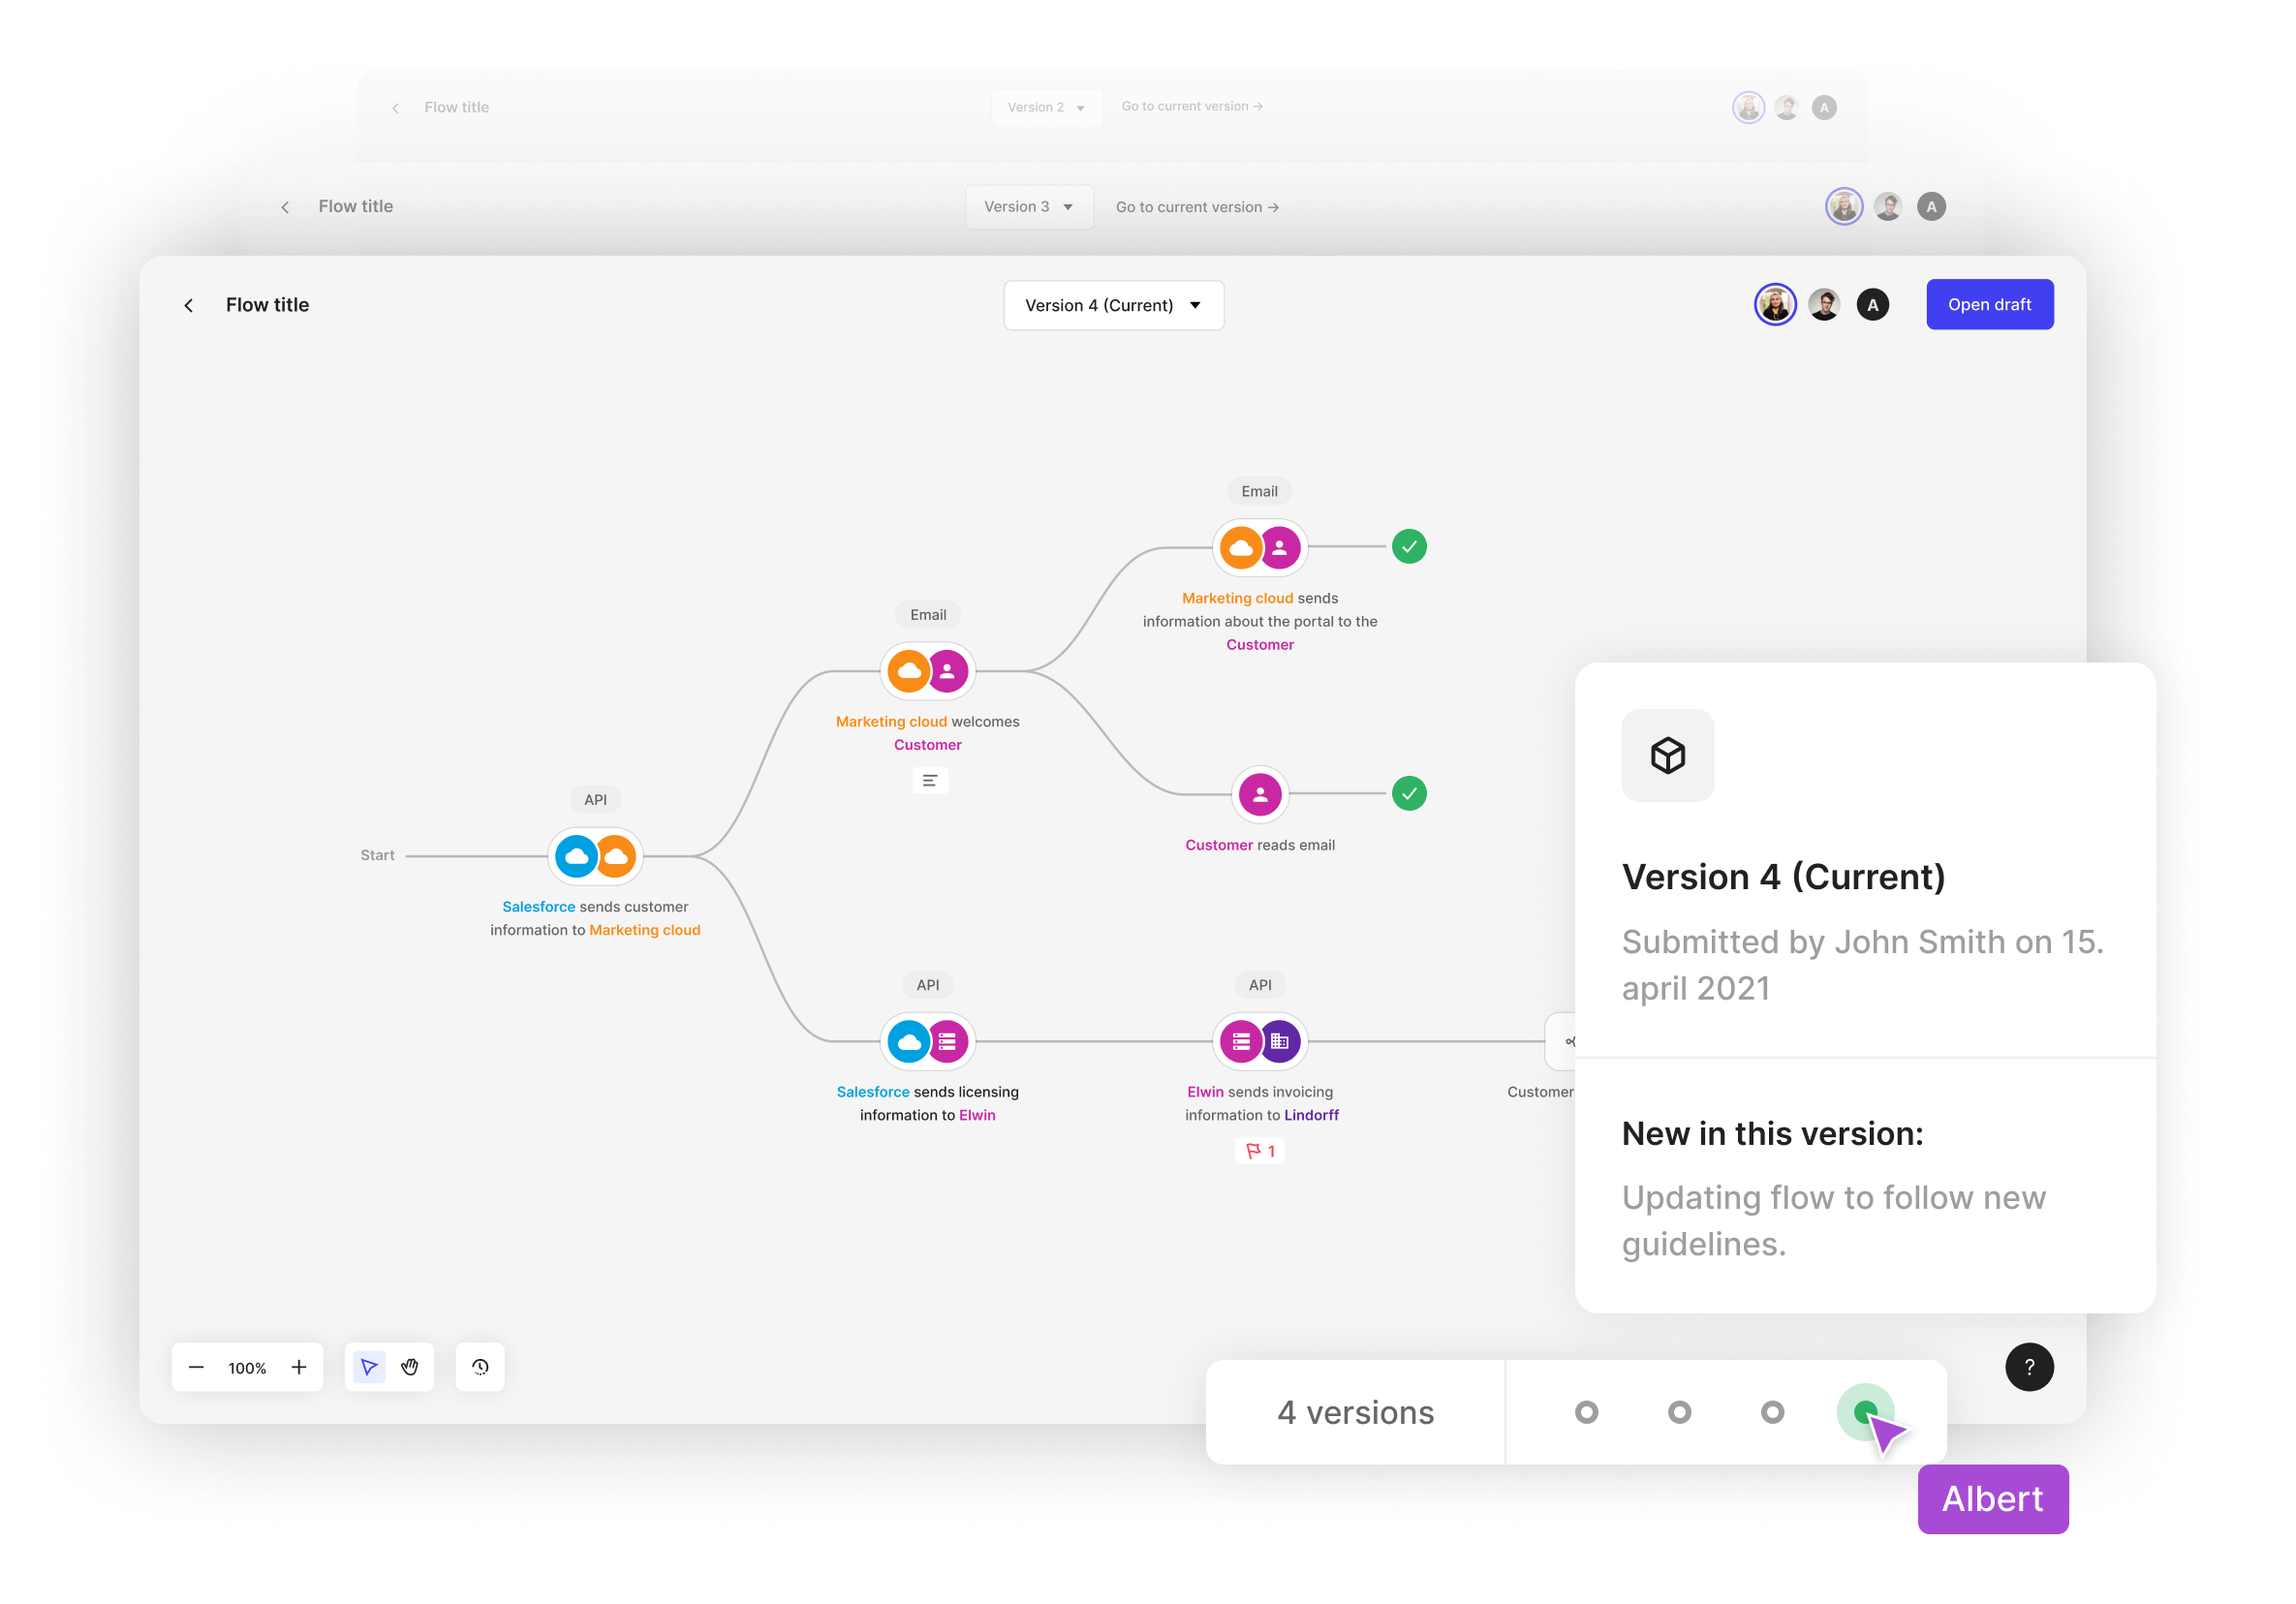Open the Version 2 dropdown in back window
The image size is (2296, 1604).
pos(1046,108)
